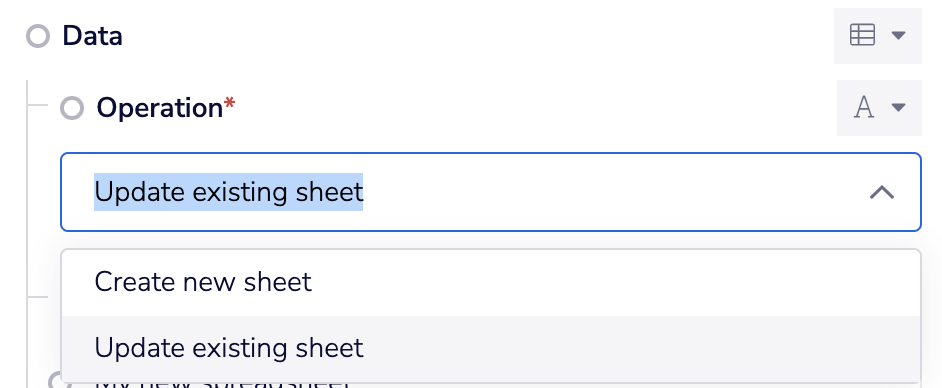This screenshot has height=388, width=942.
Task: Toggle the circle marker beside Operation
Action: pyautogui.click(x=72, y=108)
